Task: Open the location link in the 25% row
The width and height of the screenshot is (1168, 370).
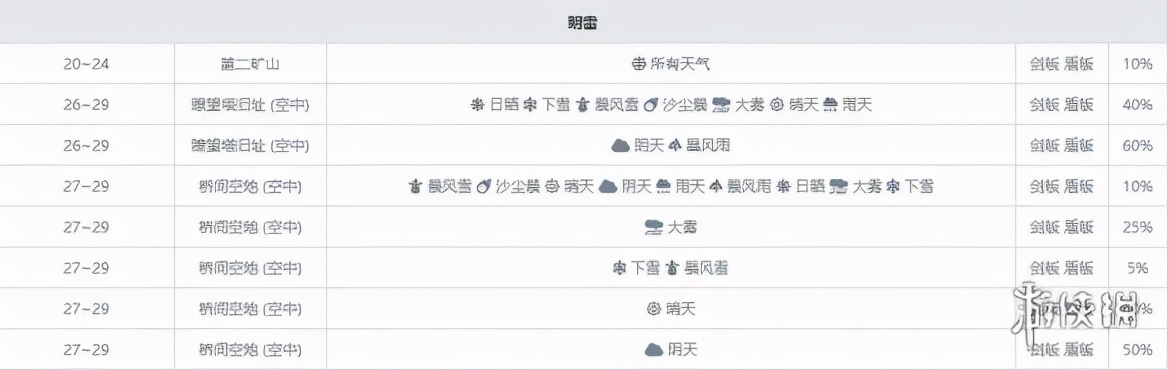Action: (250, 227)
